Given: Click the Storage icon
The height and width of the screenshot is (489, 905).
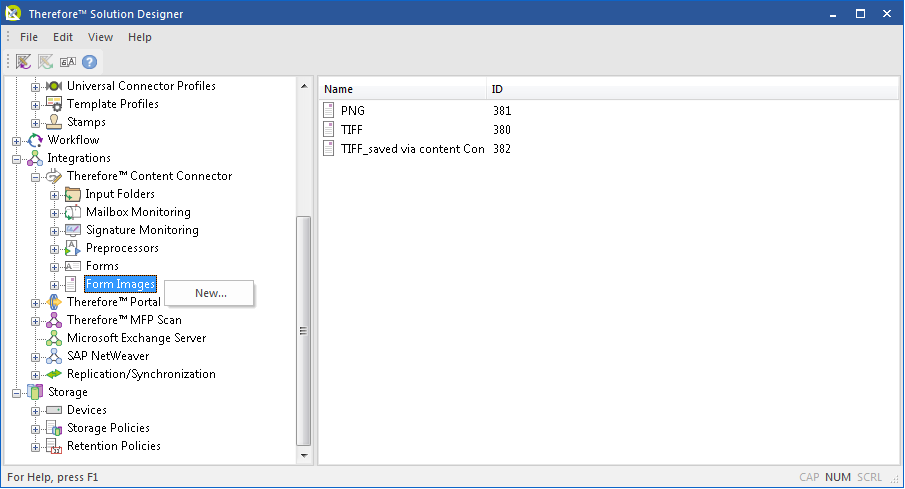Looking at the screenshot, I should pyautogui.click(x=35, y=392).
